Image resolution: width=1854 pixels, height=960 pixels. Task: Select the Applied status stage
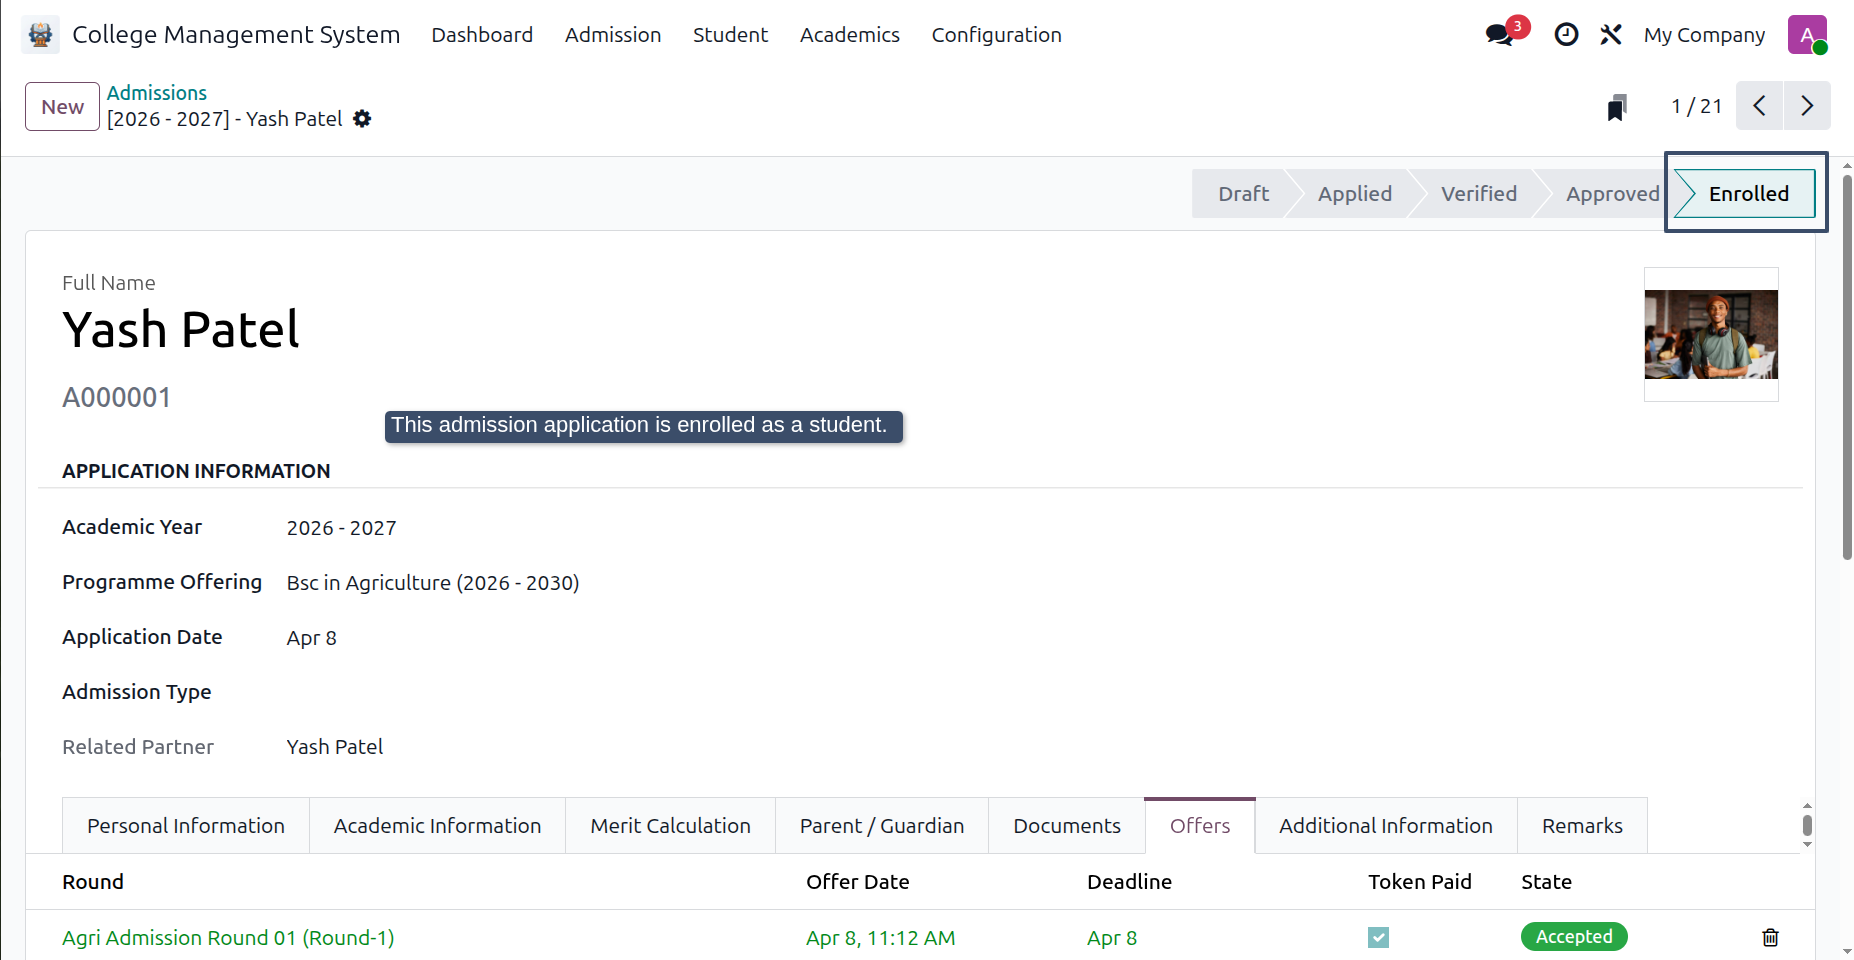click(1355, 194)
